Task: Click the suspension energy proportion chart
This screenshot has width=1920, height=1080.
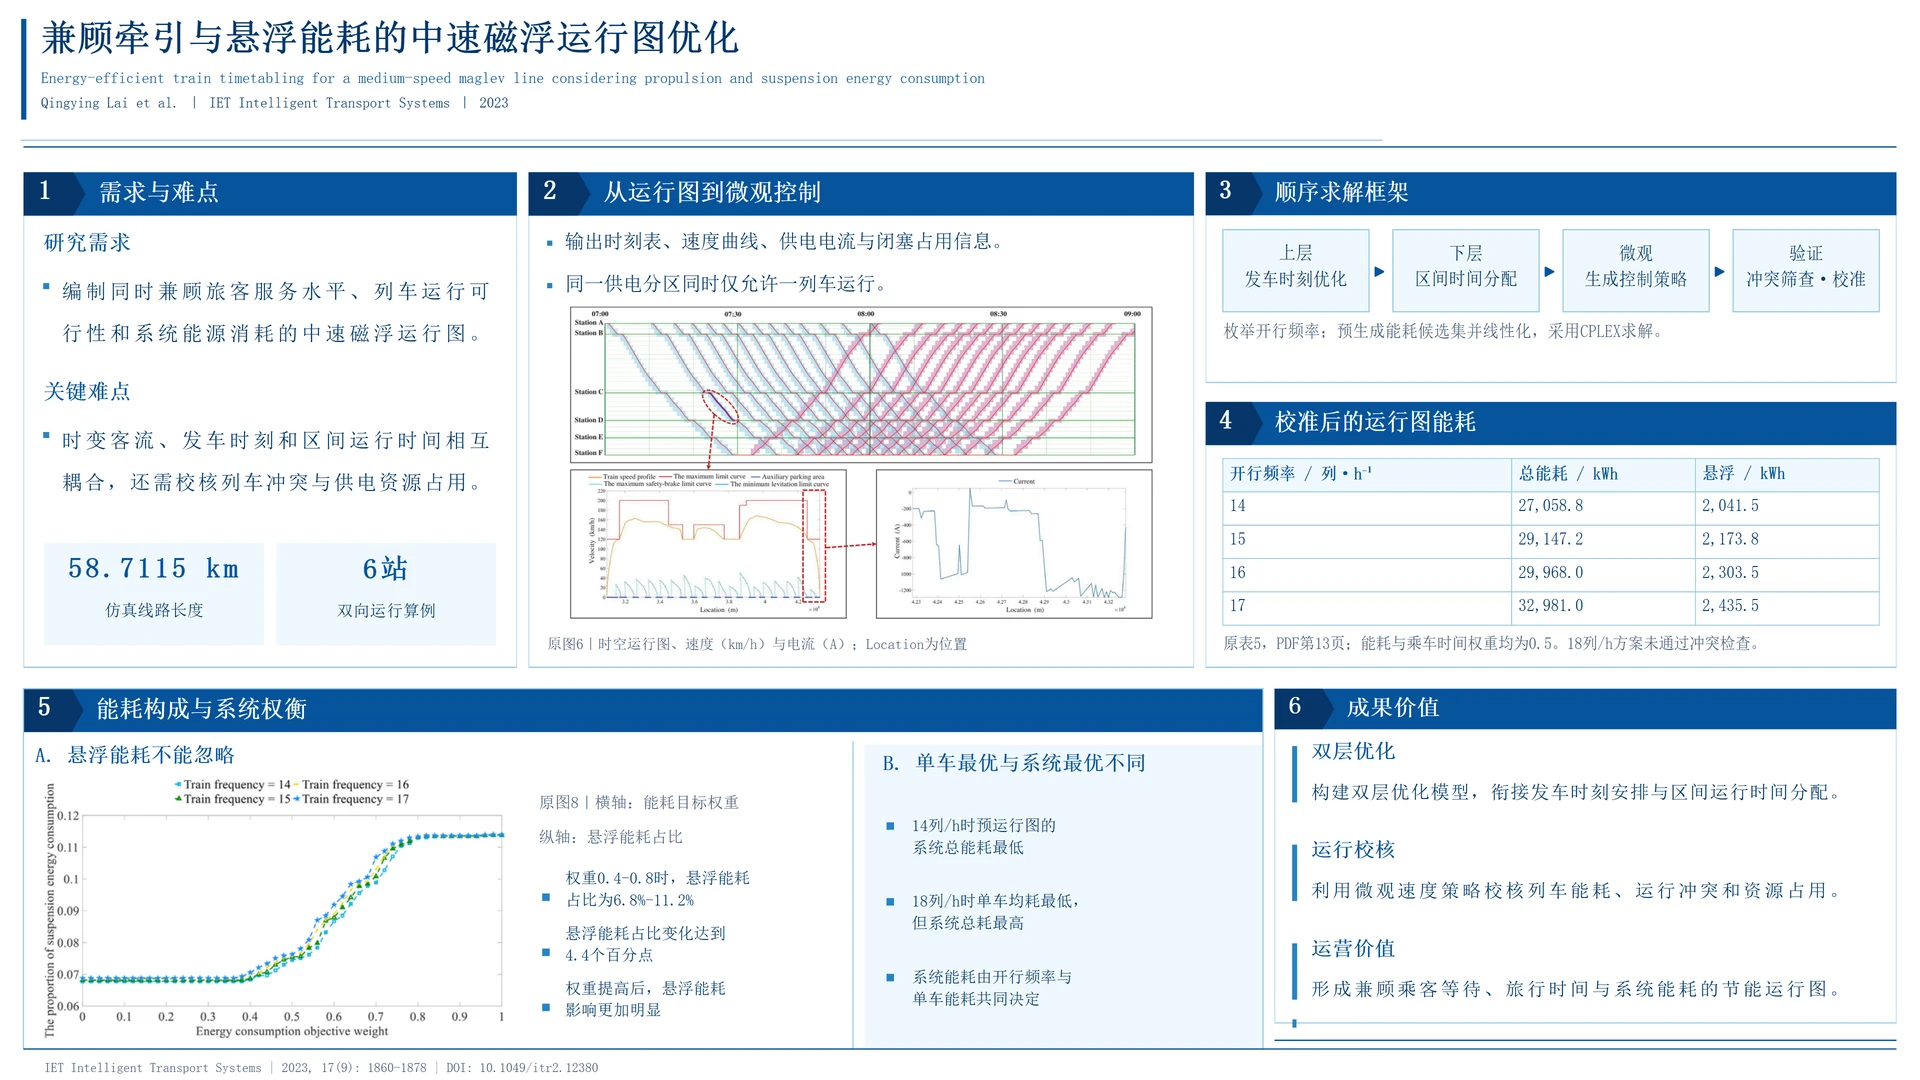Action: 274,908
